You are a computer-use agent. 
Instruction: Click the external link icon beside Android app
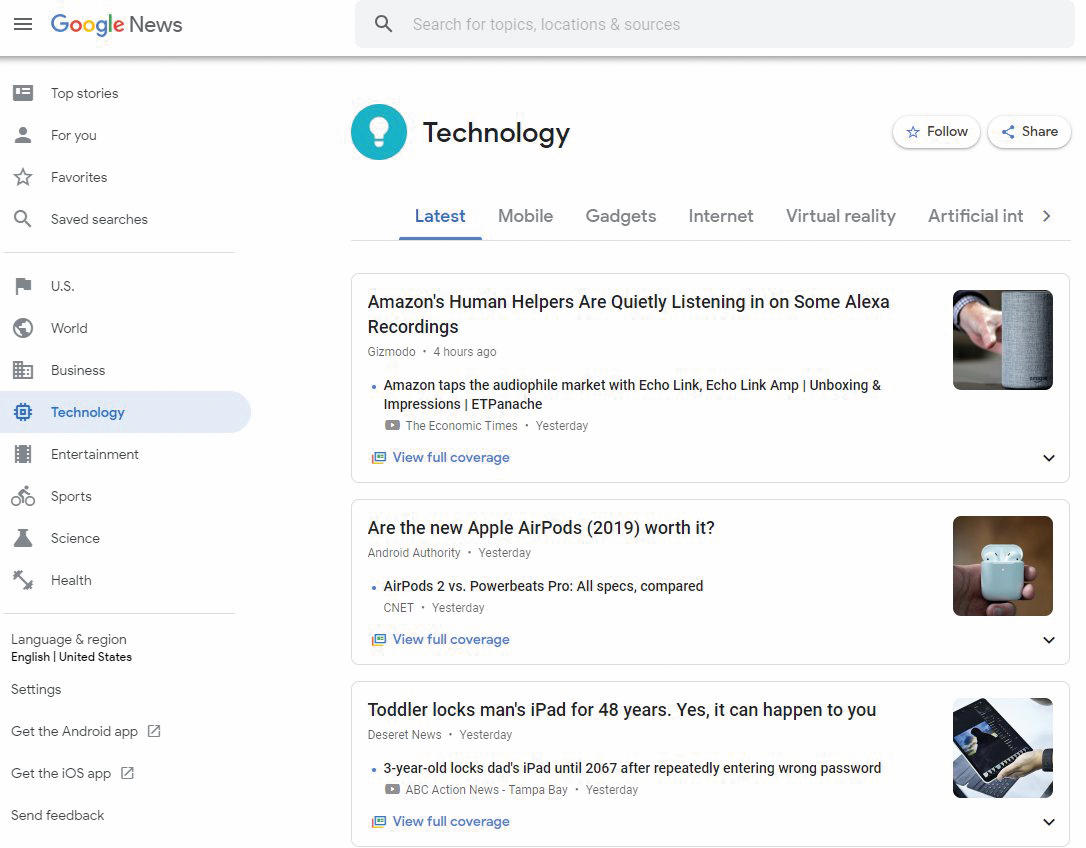coord(154,731)
